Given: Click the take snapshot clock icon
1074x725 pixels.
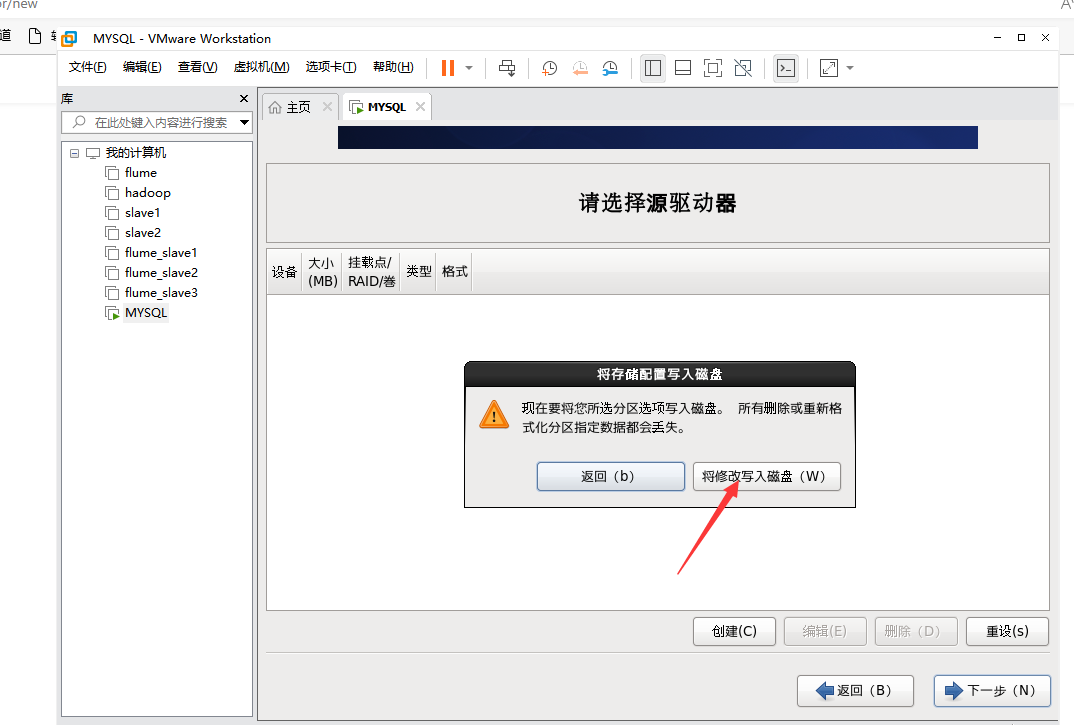Looking at the screenshot, I should (549, 68).
